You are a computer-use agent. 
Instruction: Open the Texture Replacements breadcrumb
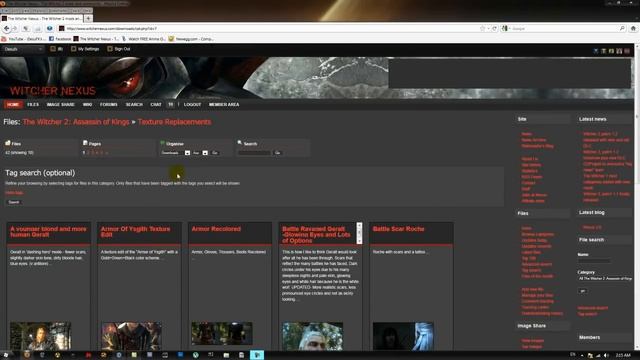pyautogui.click(x=174, y=122)
